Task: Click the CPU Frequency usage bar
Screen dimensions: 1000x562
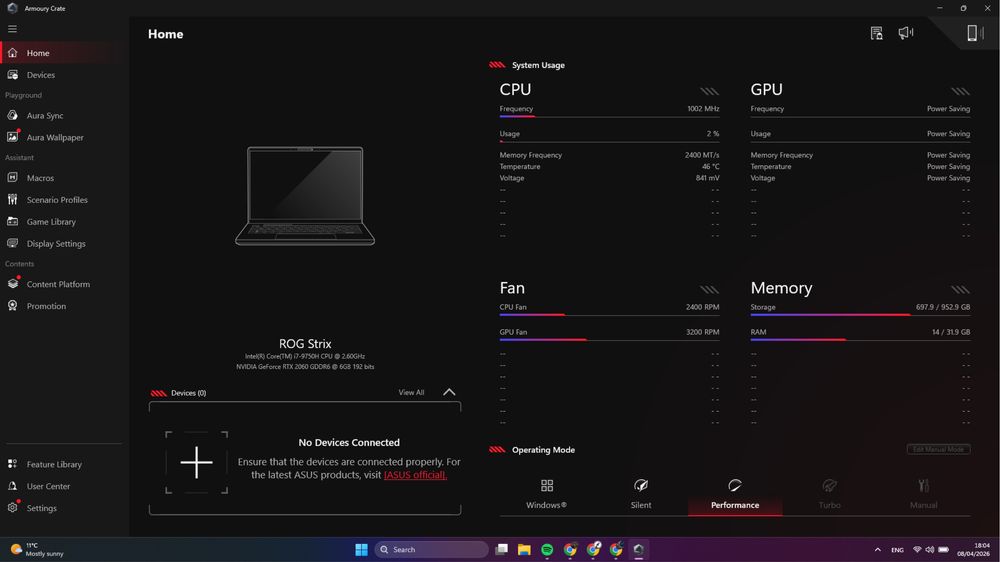Action: 609,117
